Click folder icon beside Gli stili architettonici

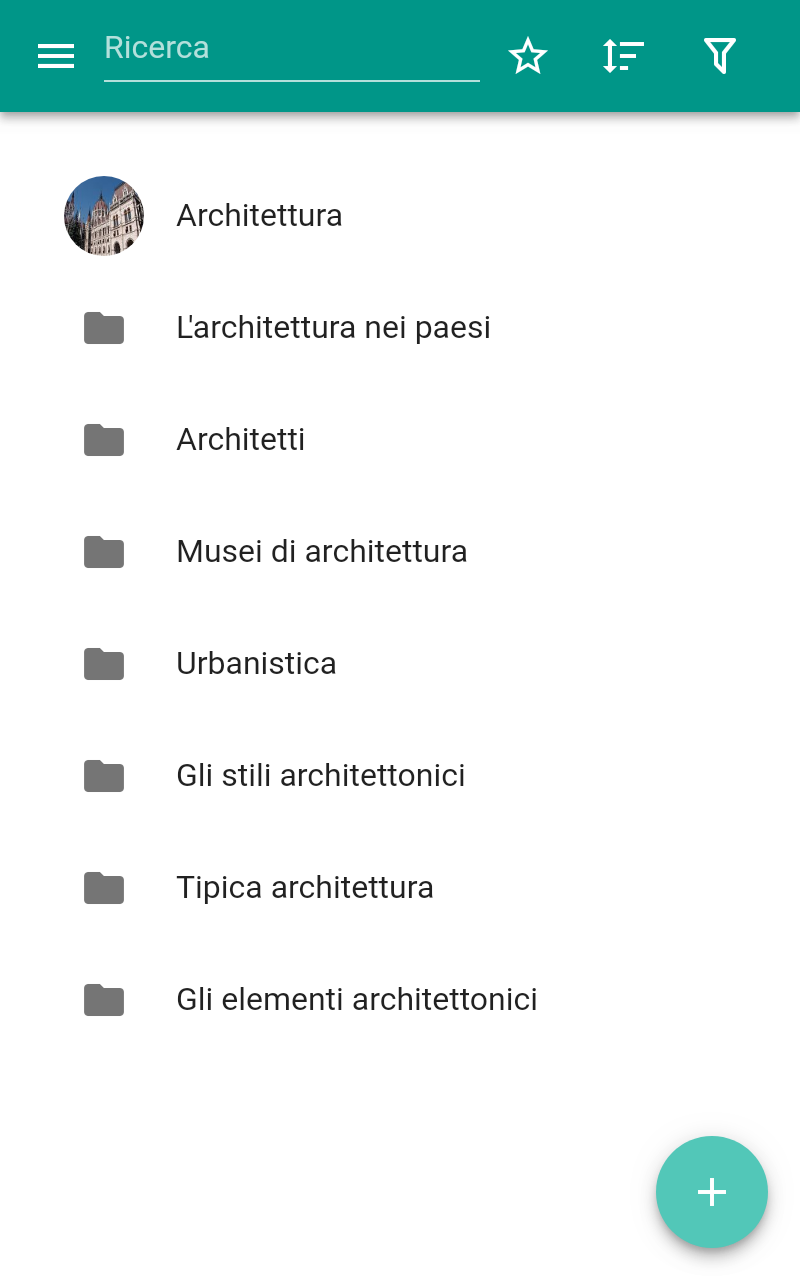click(104, 776)
